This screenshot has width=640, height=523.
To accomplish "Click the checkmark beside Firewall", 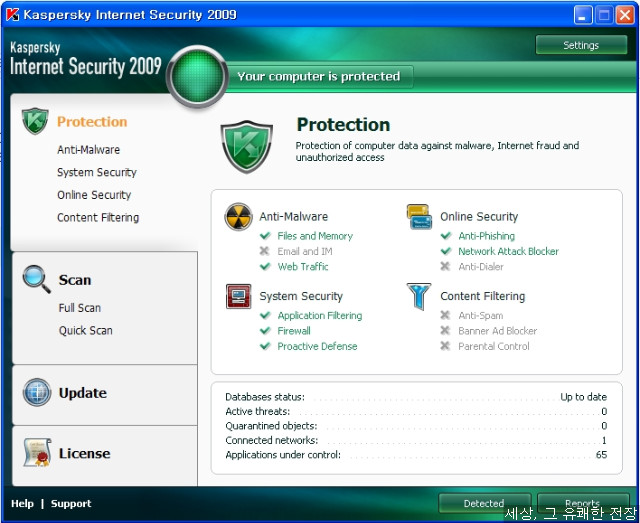I will coord(265,330).
